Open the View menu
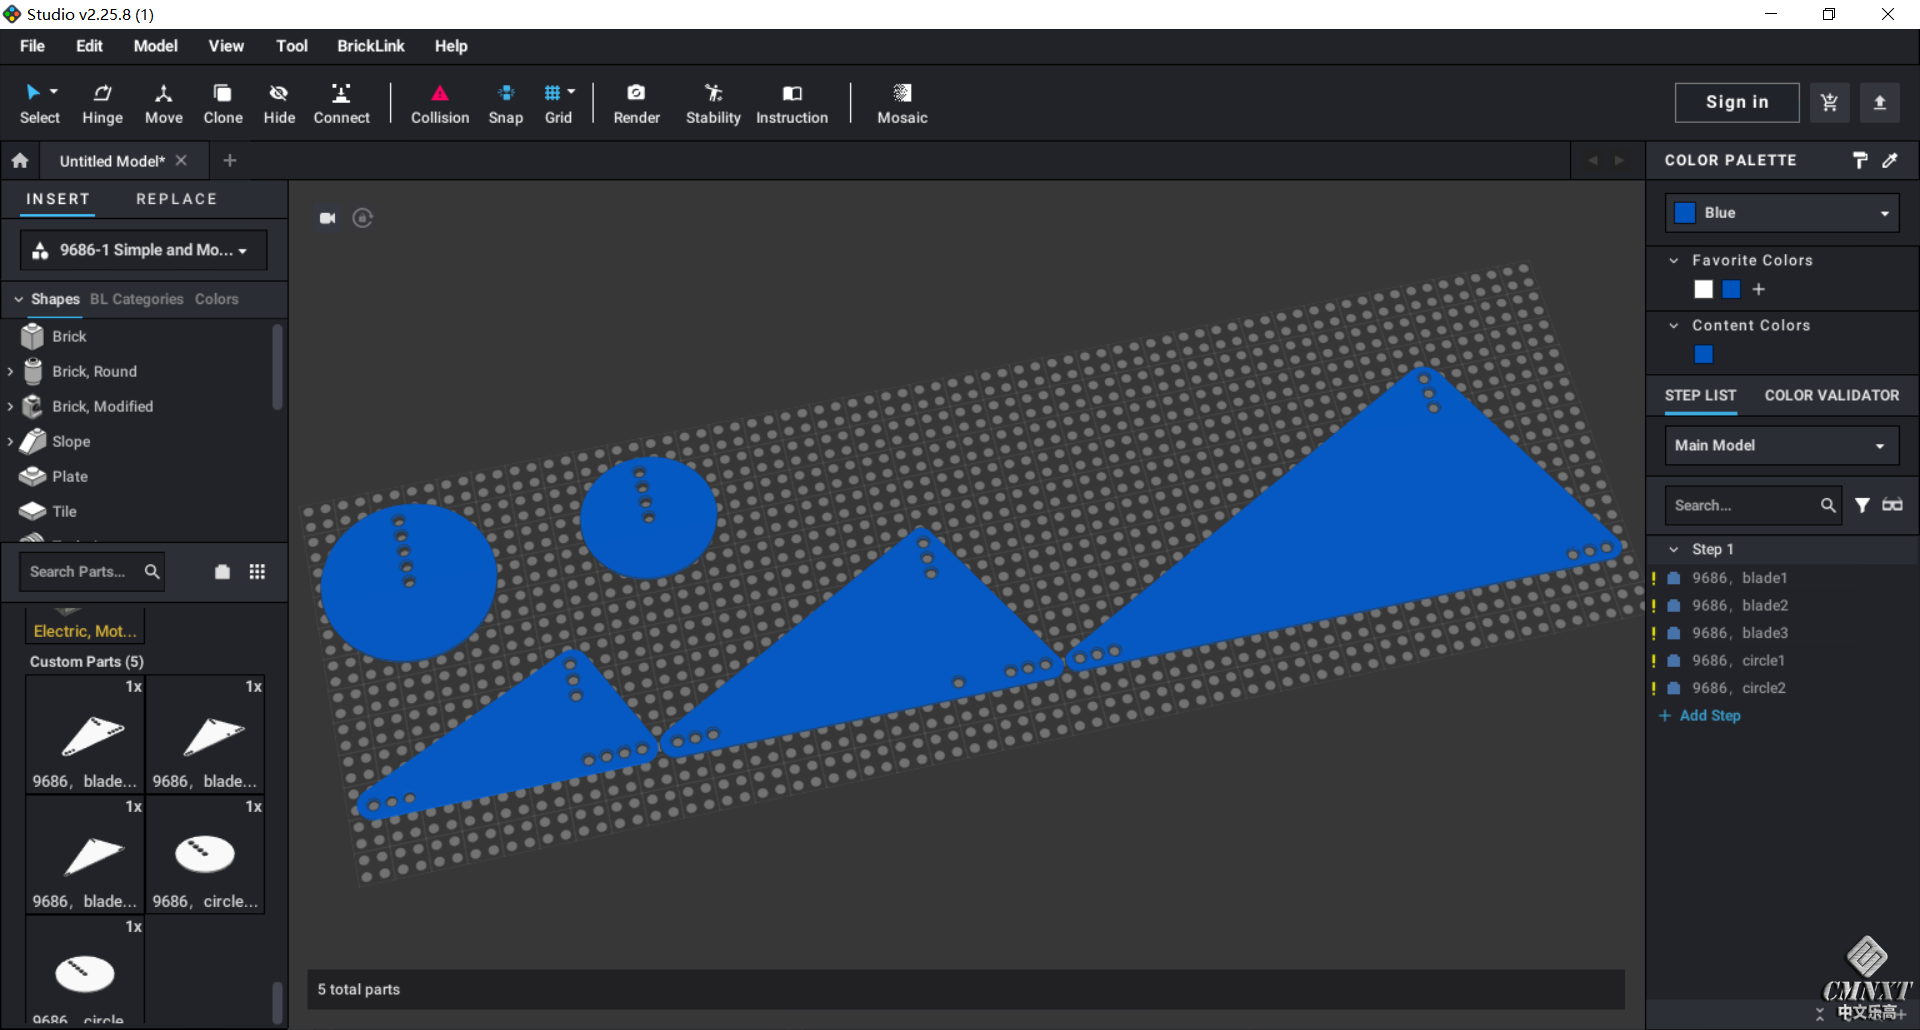Viewport: 1920px width, 1030px height. [x=226, y=46]
